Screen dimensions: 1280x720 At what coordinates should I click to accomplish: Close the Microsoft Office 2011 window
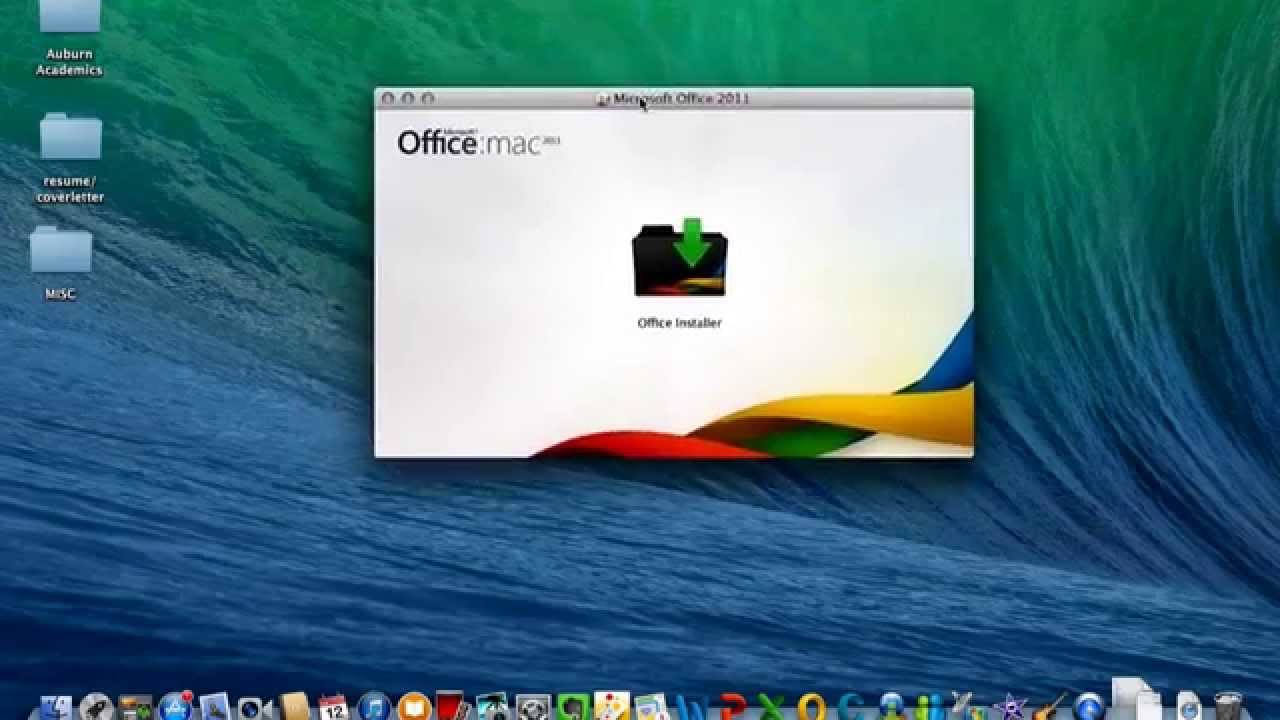[x=388, y=98]
